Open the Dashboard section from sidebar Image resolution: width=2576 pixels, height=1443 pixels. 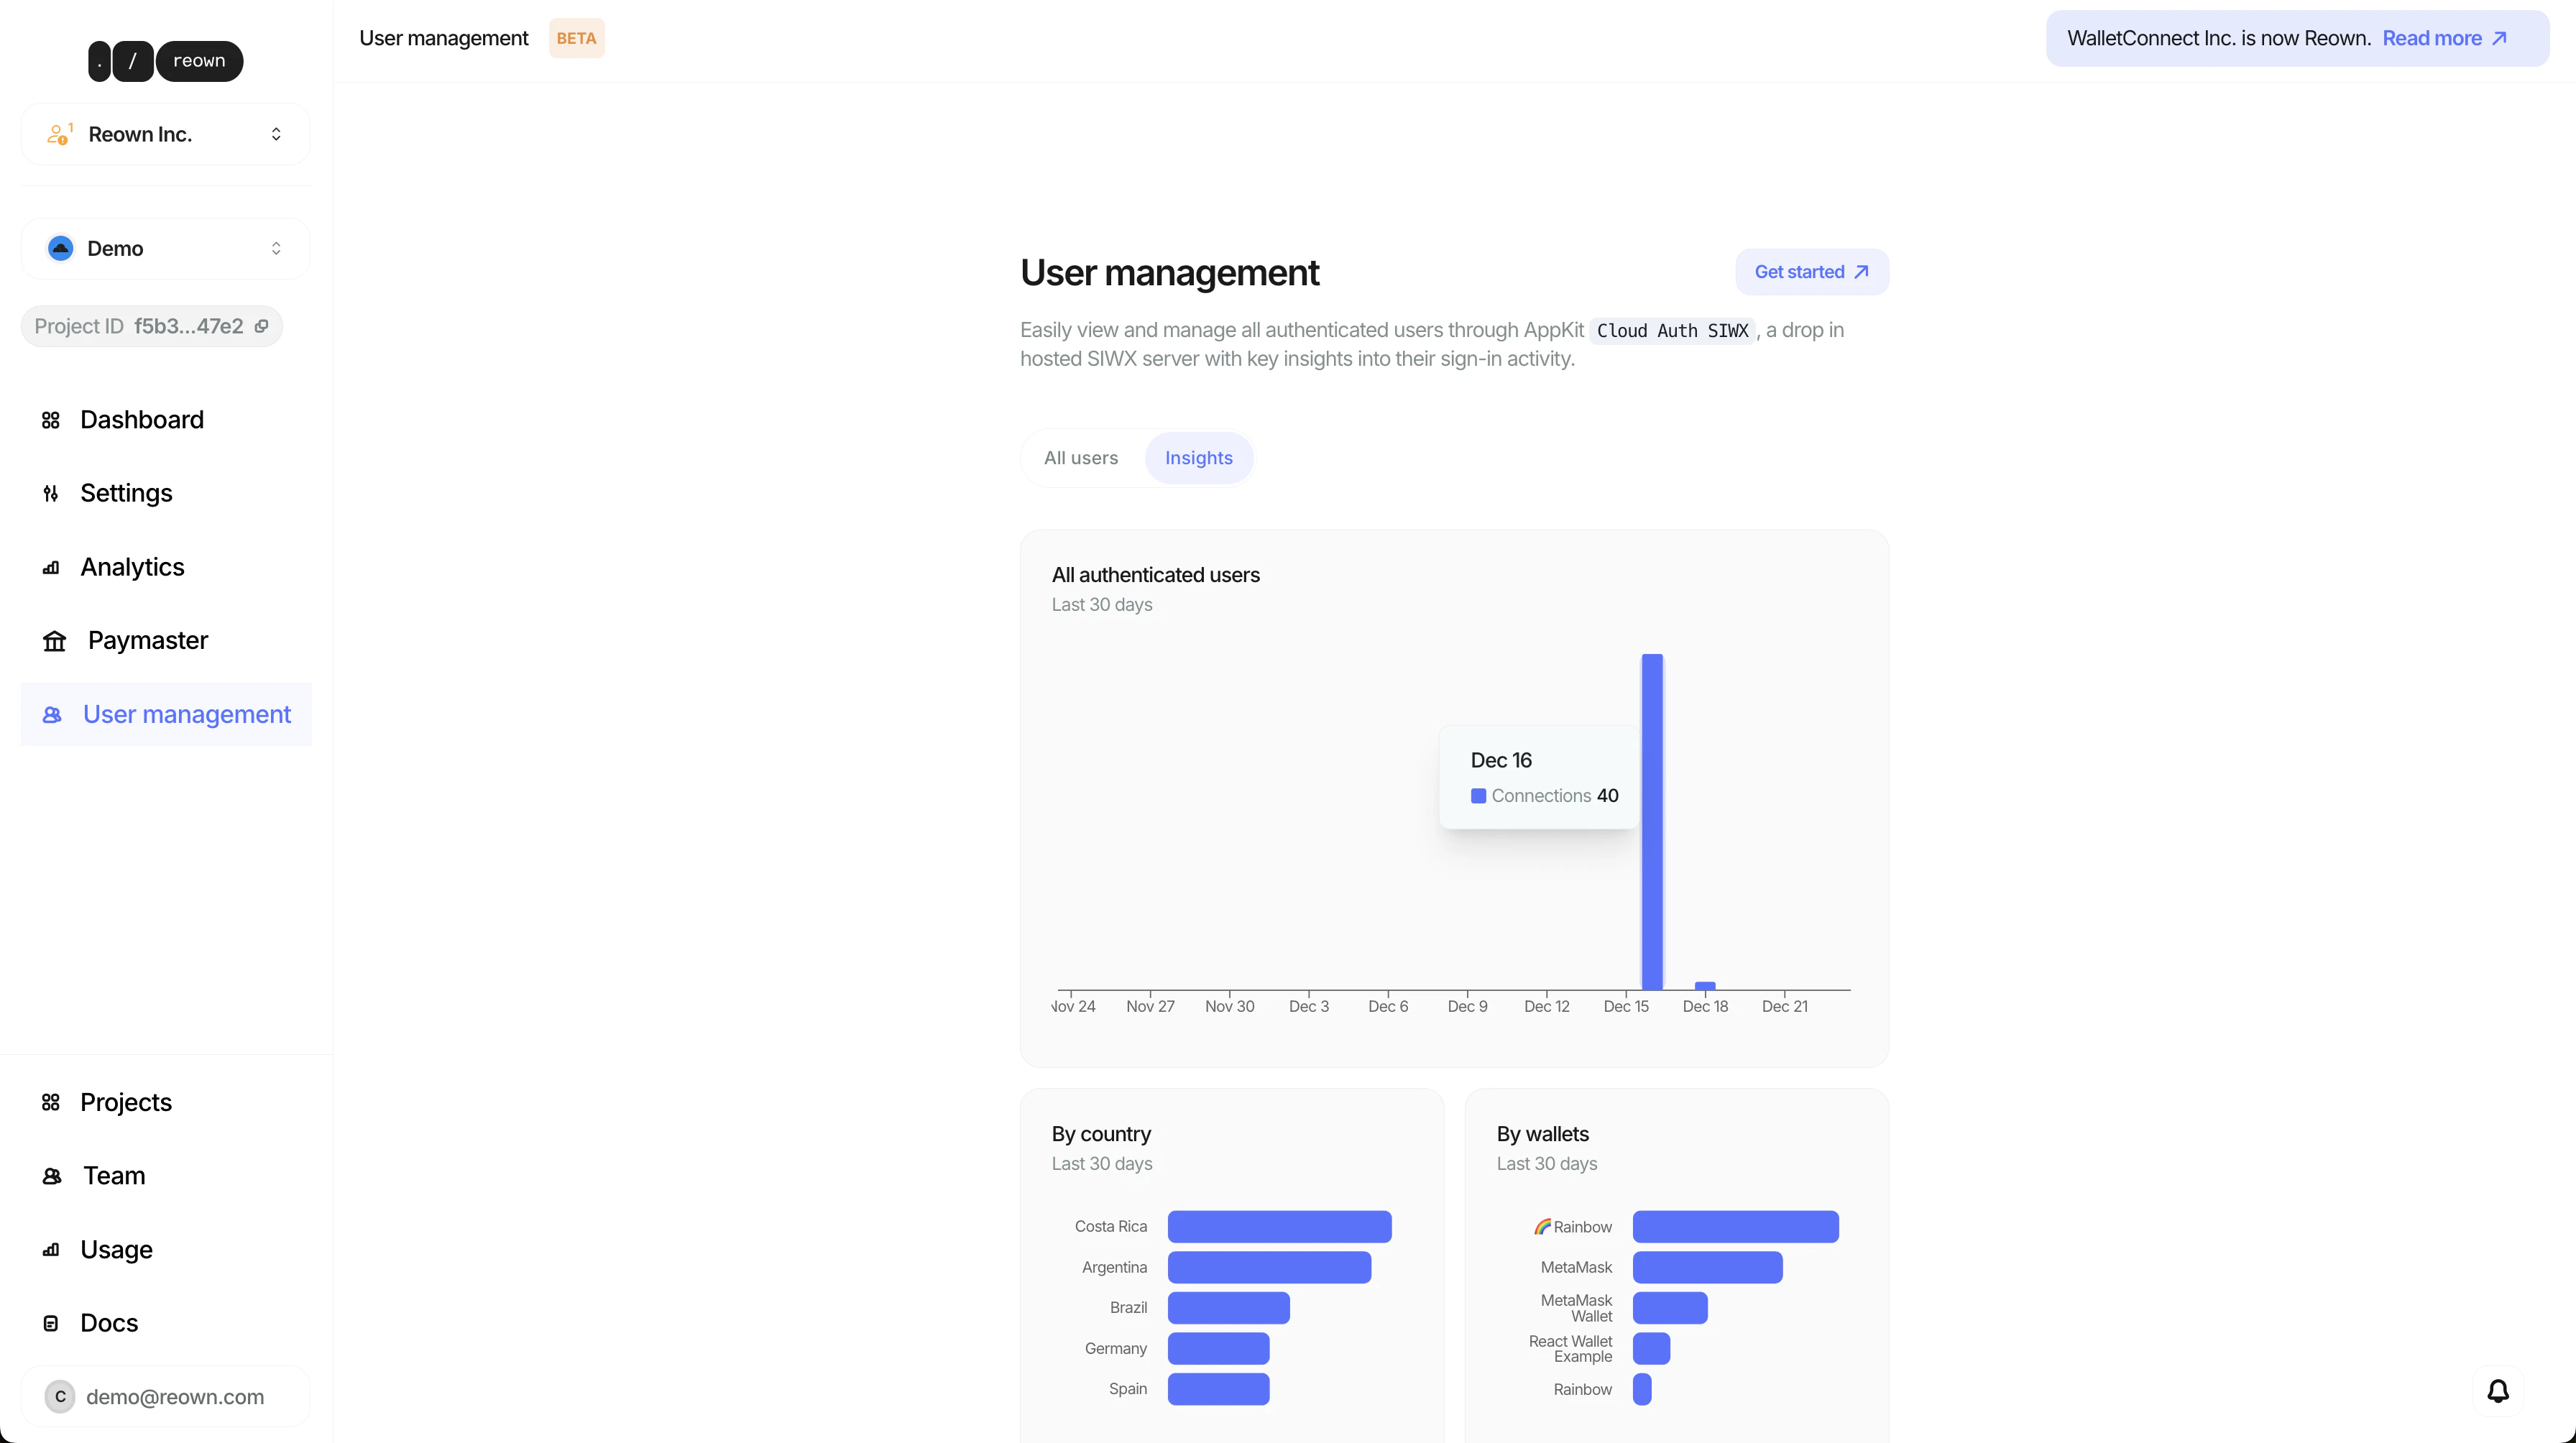[x=142, y=419]
